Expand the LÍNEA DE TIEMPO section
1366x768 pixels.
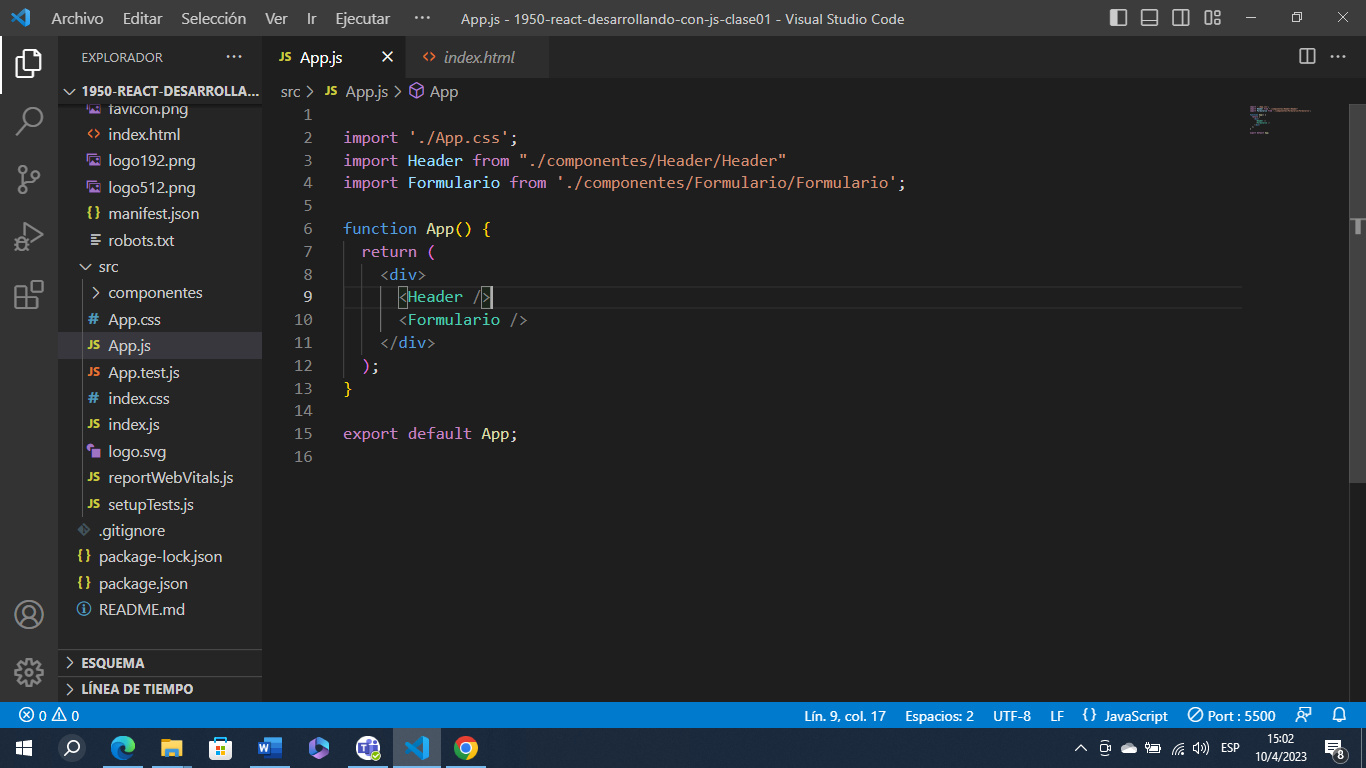(x=160, y=689)
